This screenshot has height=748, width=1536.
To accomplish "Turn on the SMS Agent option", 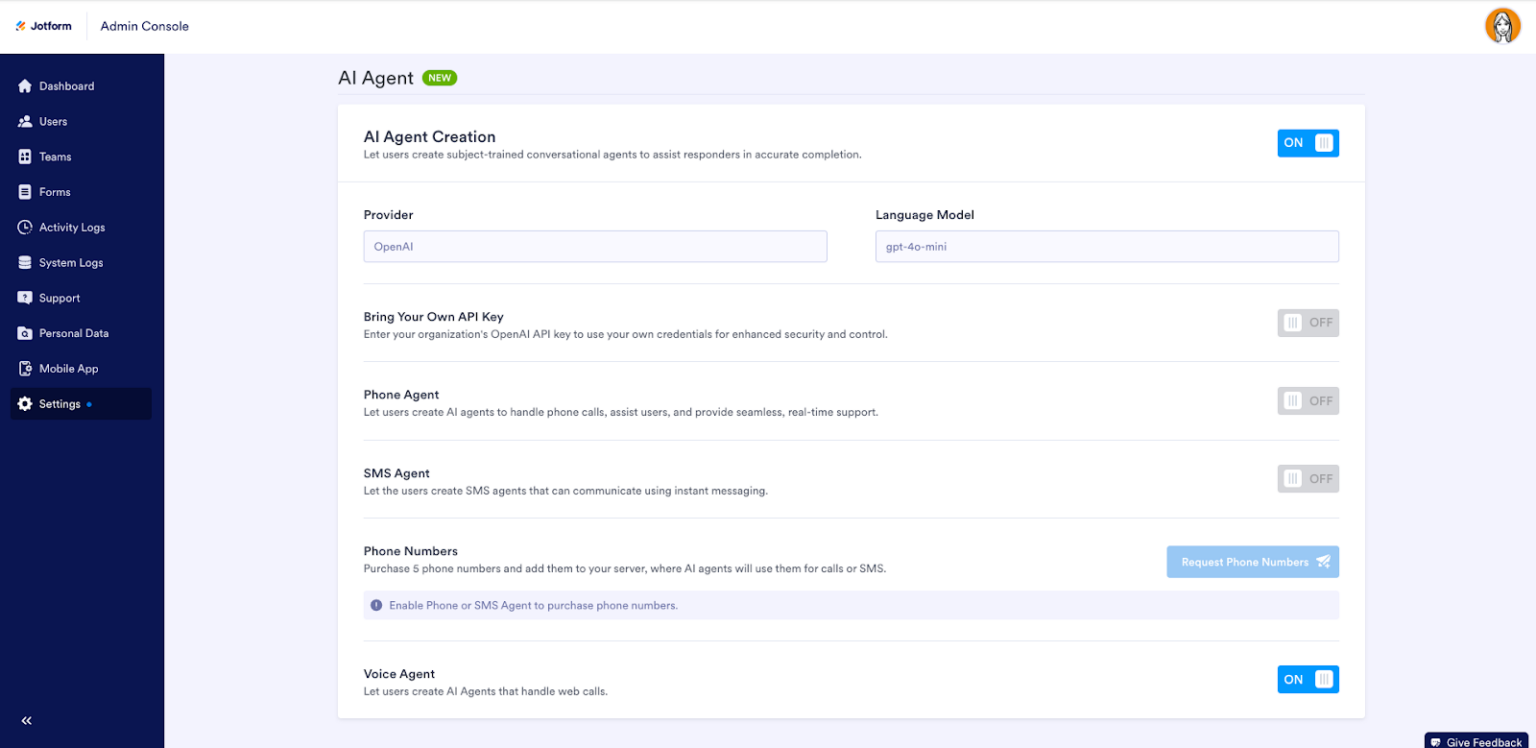I will pyautogui.click(x=1308, y=478).
